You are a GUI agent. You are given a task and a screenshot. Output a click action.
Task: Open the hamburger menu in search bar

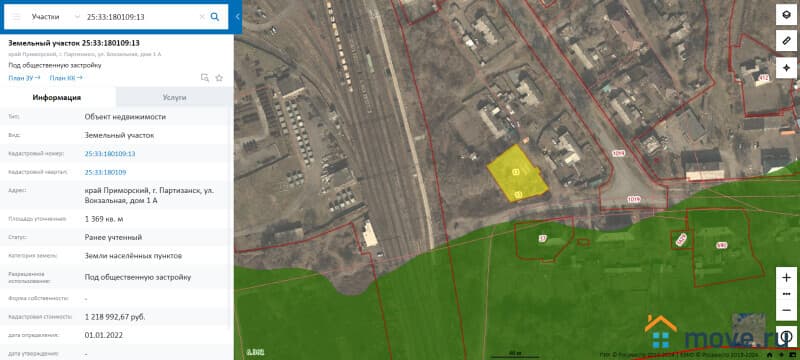pos(16,17)
